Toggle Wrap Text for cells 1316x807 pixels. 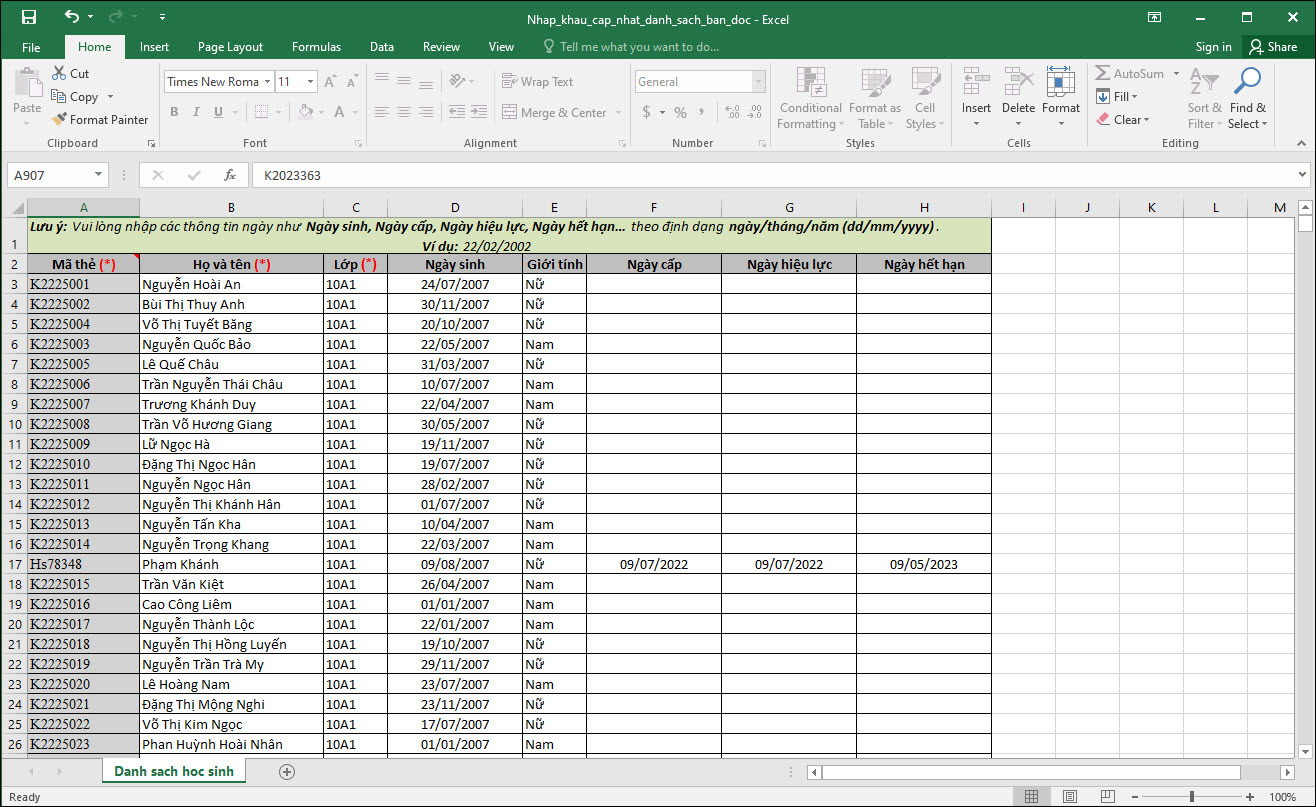coord(537,82)
